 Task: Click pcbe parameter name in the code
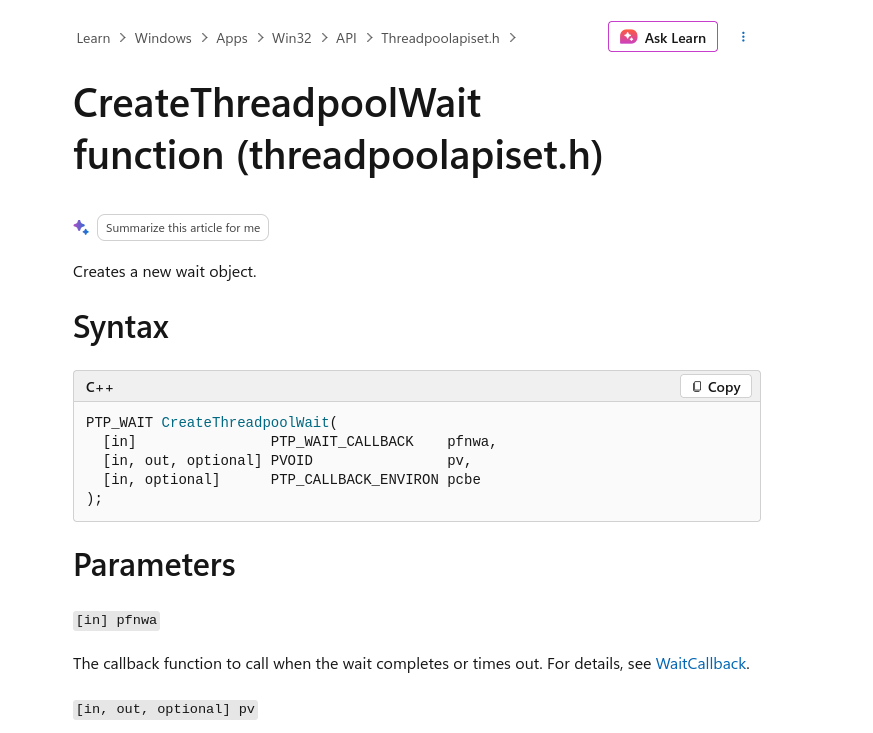pos(464,480)
